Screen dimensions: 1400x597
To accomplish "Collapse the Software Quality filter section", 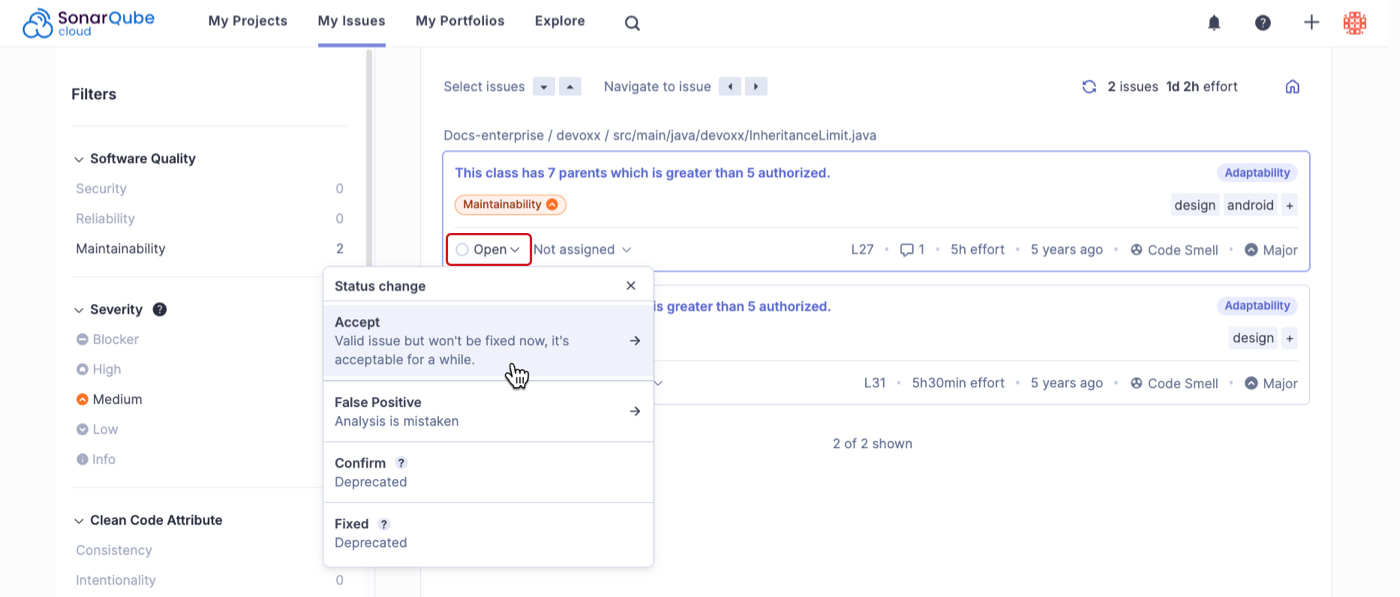I will pos(78,158).
